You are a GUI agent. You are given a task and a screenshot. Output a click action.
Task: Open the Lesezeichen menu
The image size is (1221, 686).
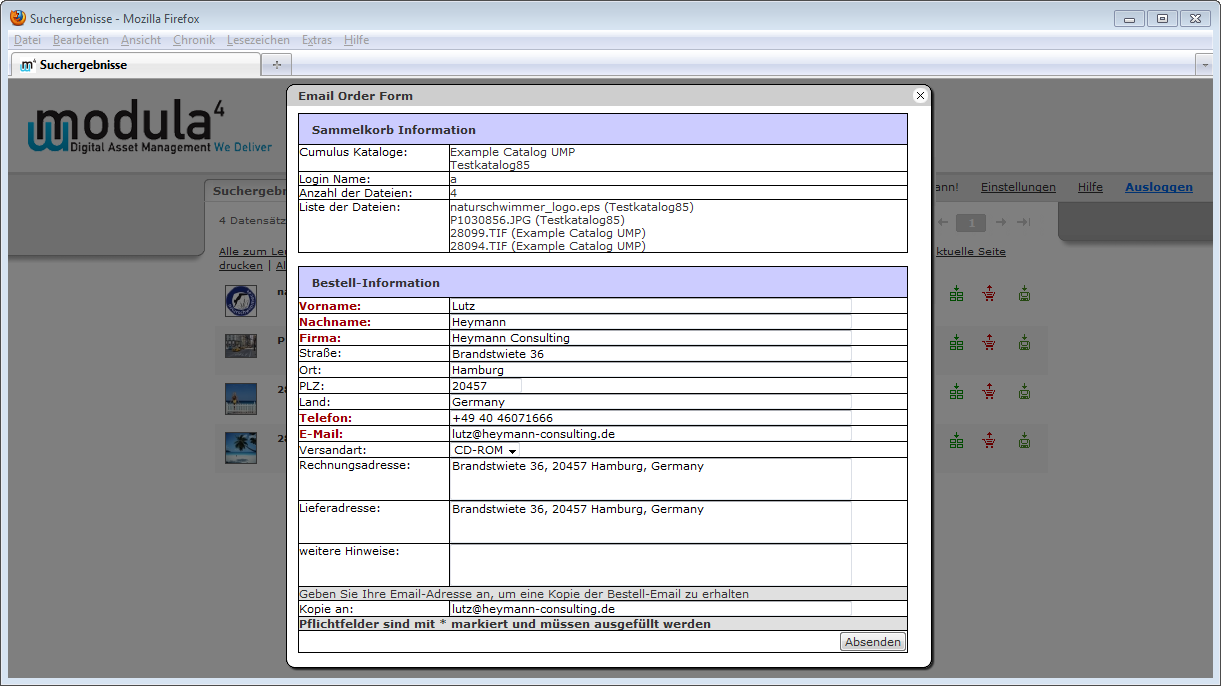(258, 40)
